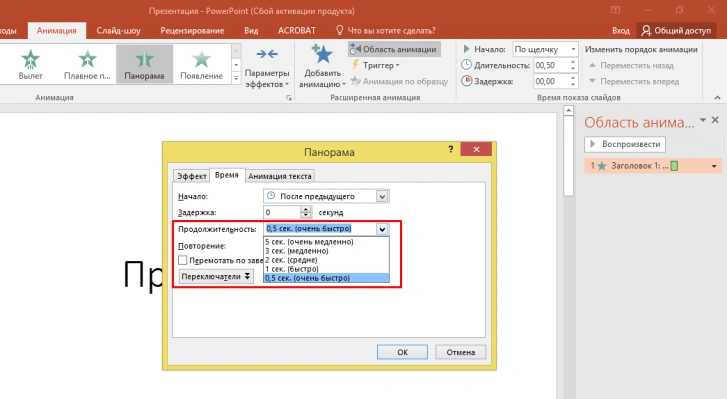Click the Добавить анимацию star icon
The width and height of the screenshot is (727, 399).
coord(323,55)
